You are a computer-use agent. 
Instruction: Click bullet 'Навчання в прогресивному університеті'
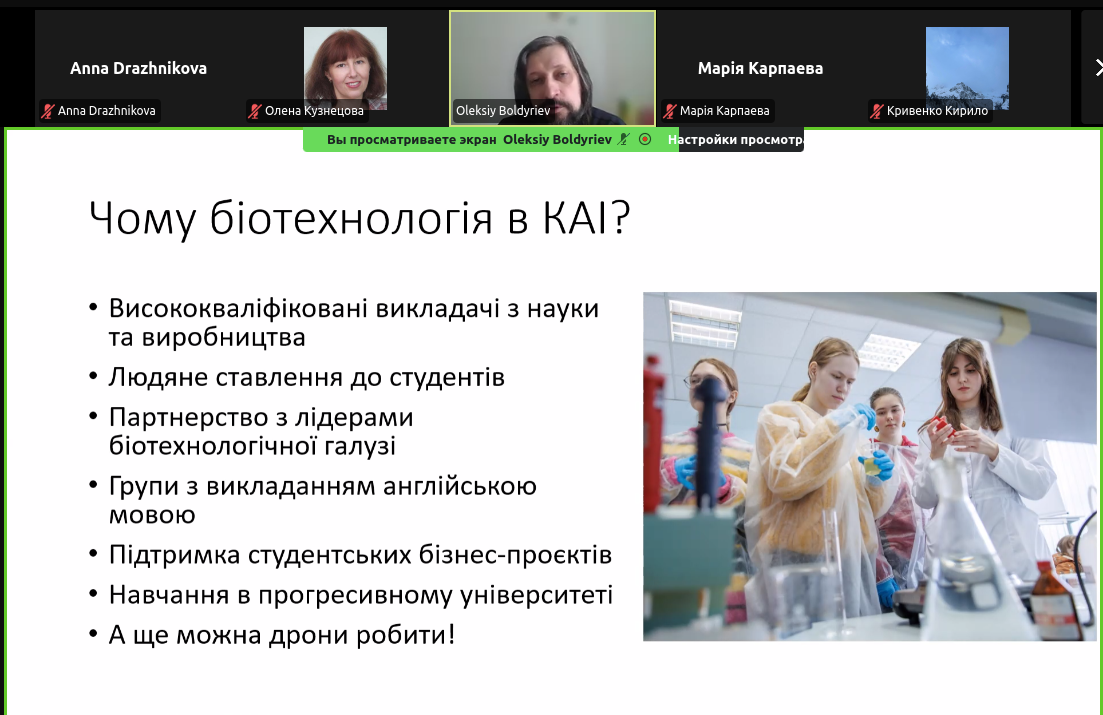point(361,595)
